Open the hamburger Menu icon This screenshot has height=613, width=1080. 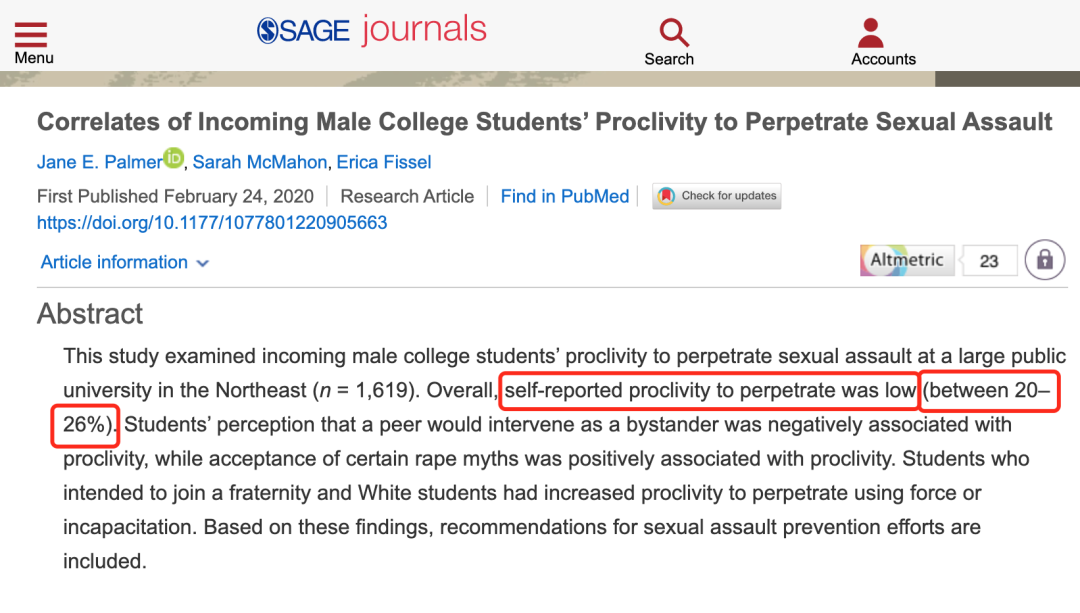[x=31, y=34]
